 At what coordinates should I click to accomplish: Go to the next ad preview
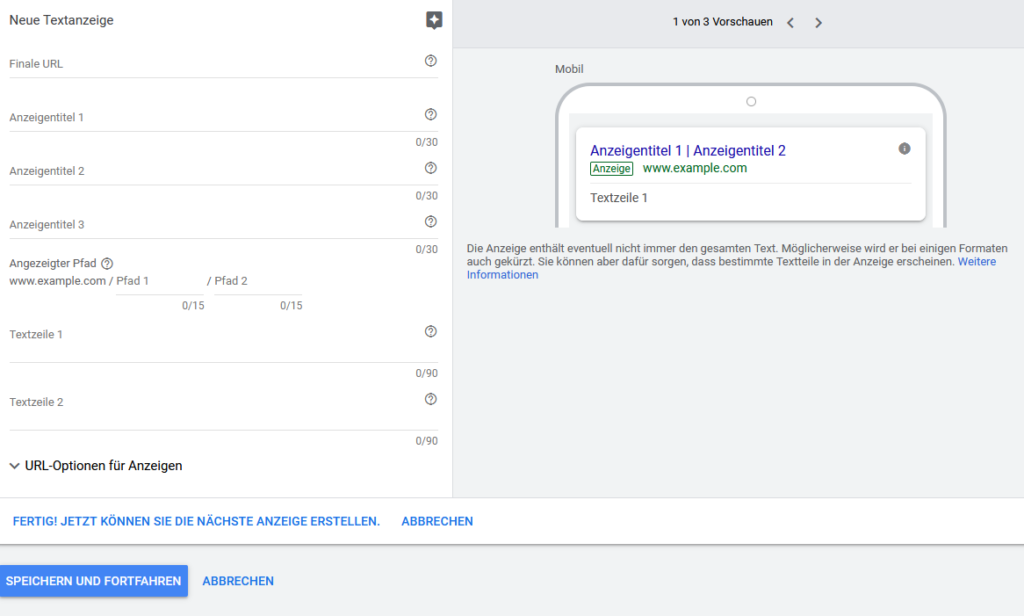coord(818,23)
